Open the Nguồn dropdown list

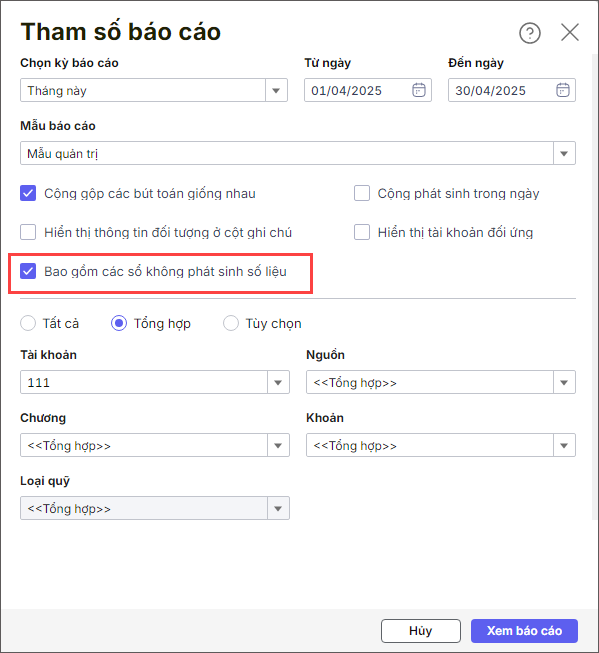(x=564, y=382)
